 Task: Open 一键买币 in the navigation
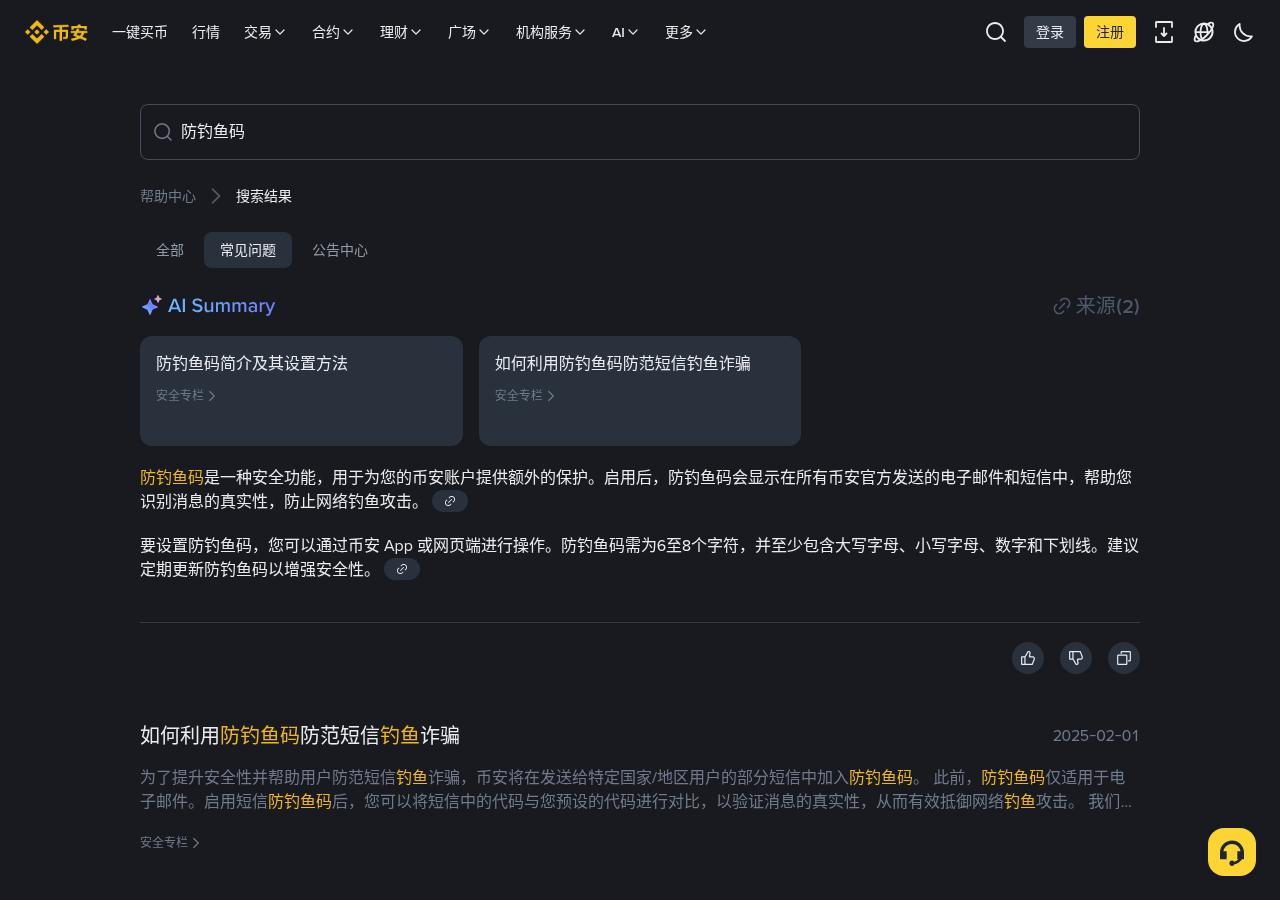[140, 32]
